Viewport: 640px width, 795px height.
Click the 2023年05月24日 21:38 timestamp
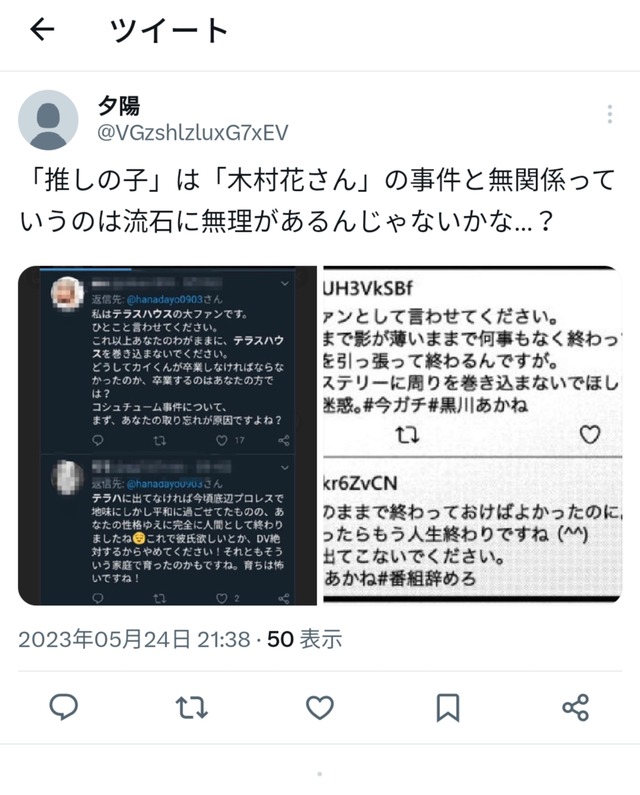click(134, 639)
